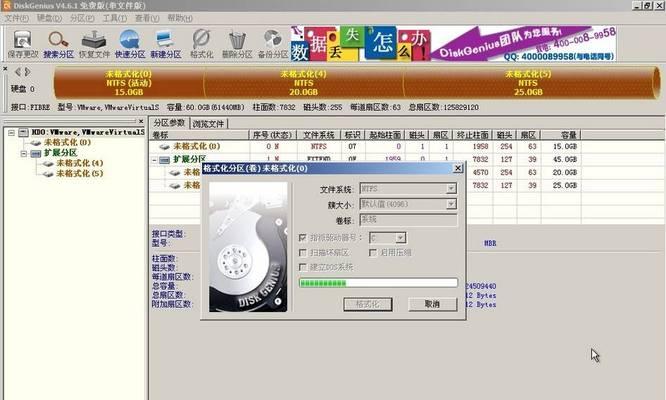Click the 起始柱面 column header
The image size is (666, 400).
[x=385, y=135]
